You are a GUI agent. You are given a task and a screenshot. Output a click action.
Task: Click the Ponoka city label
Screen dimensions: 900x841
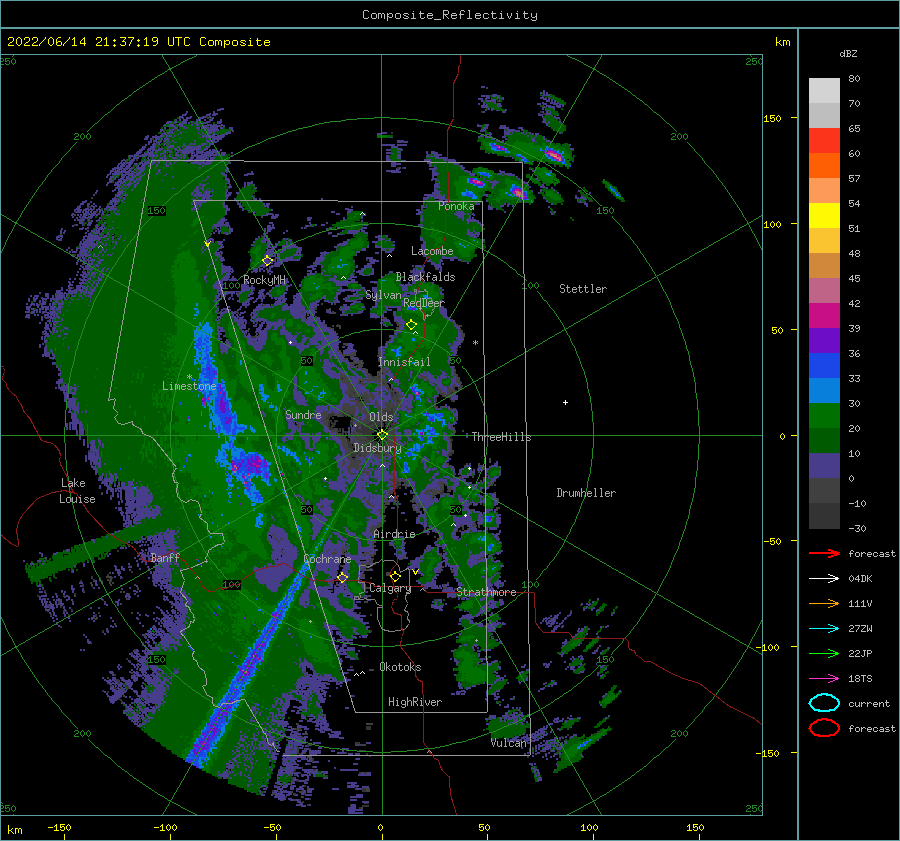coord(456,206)
